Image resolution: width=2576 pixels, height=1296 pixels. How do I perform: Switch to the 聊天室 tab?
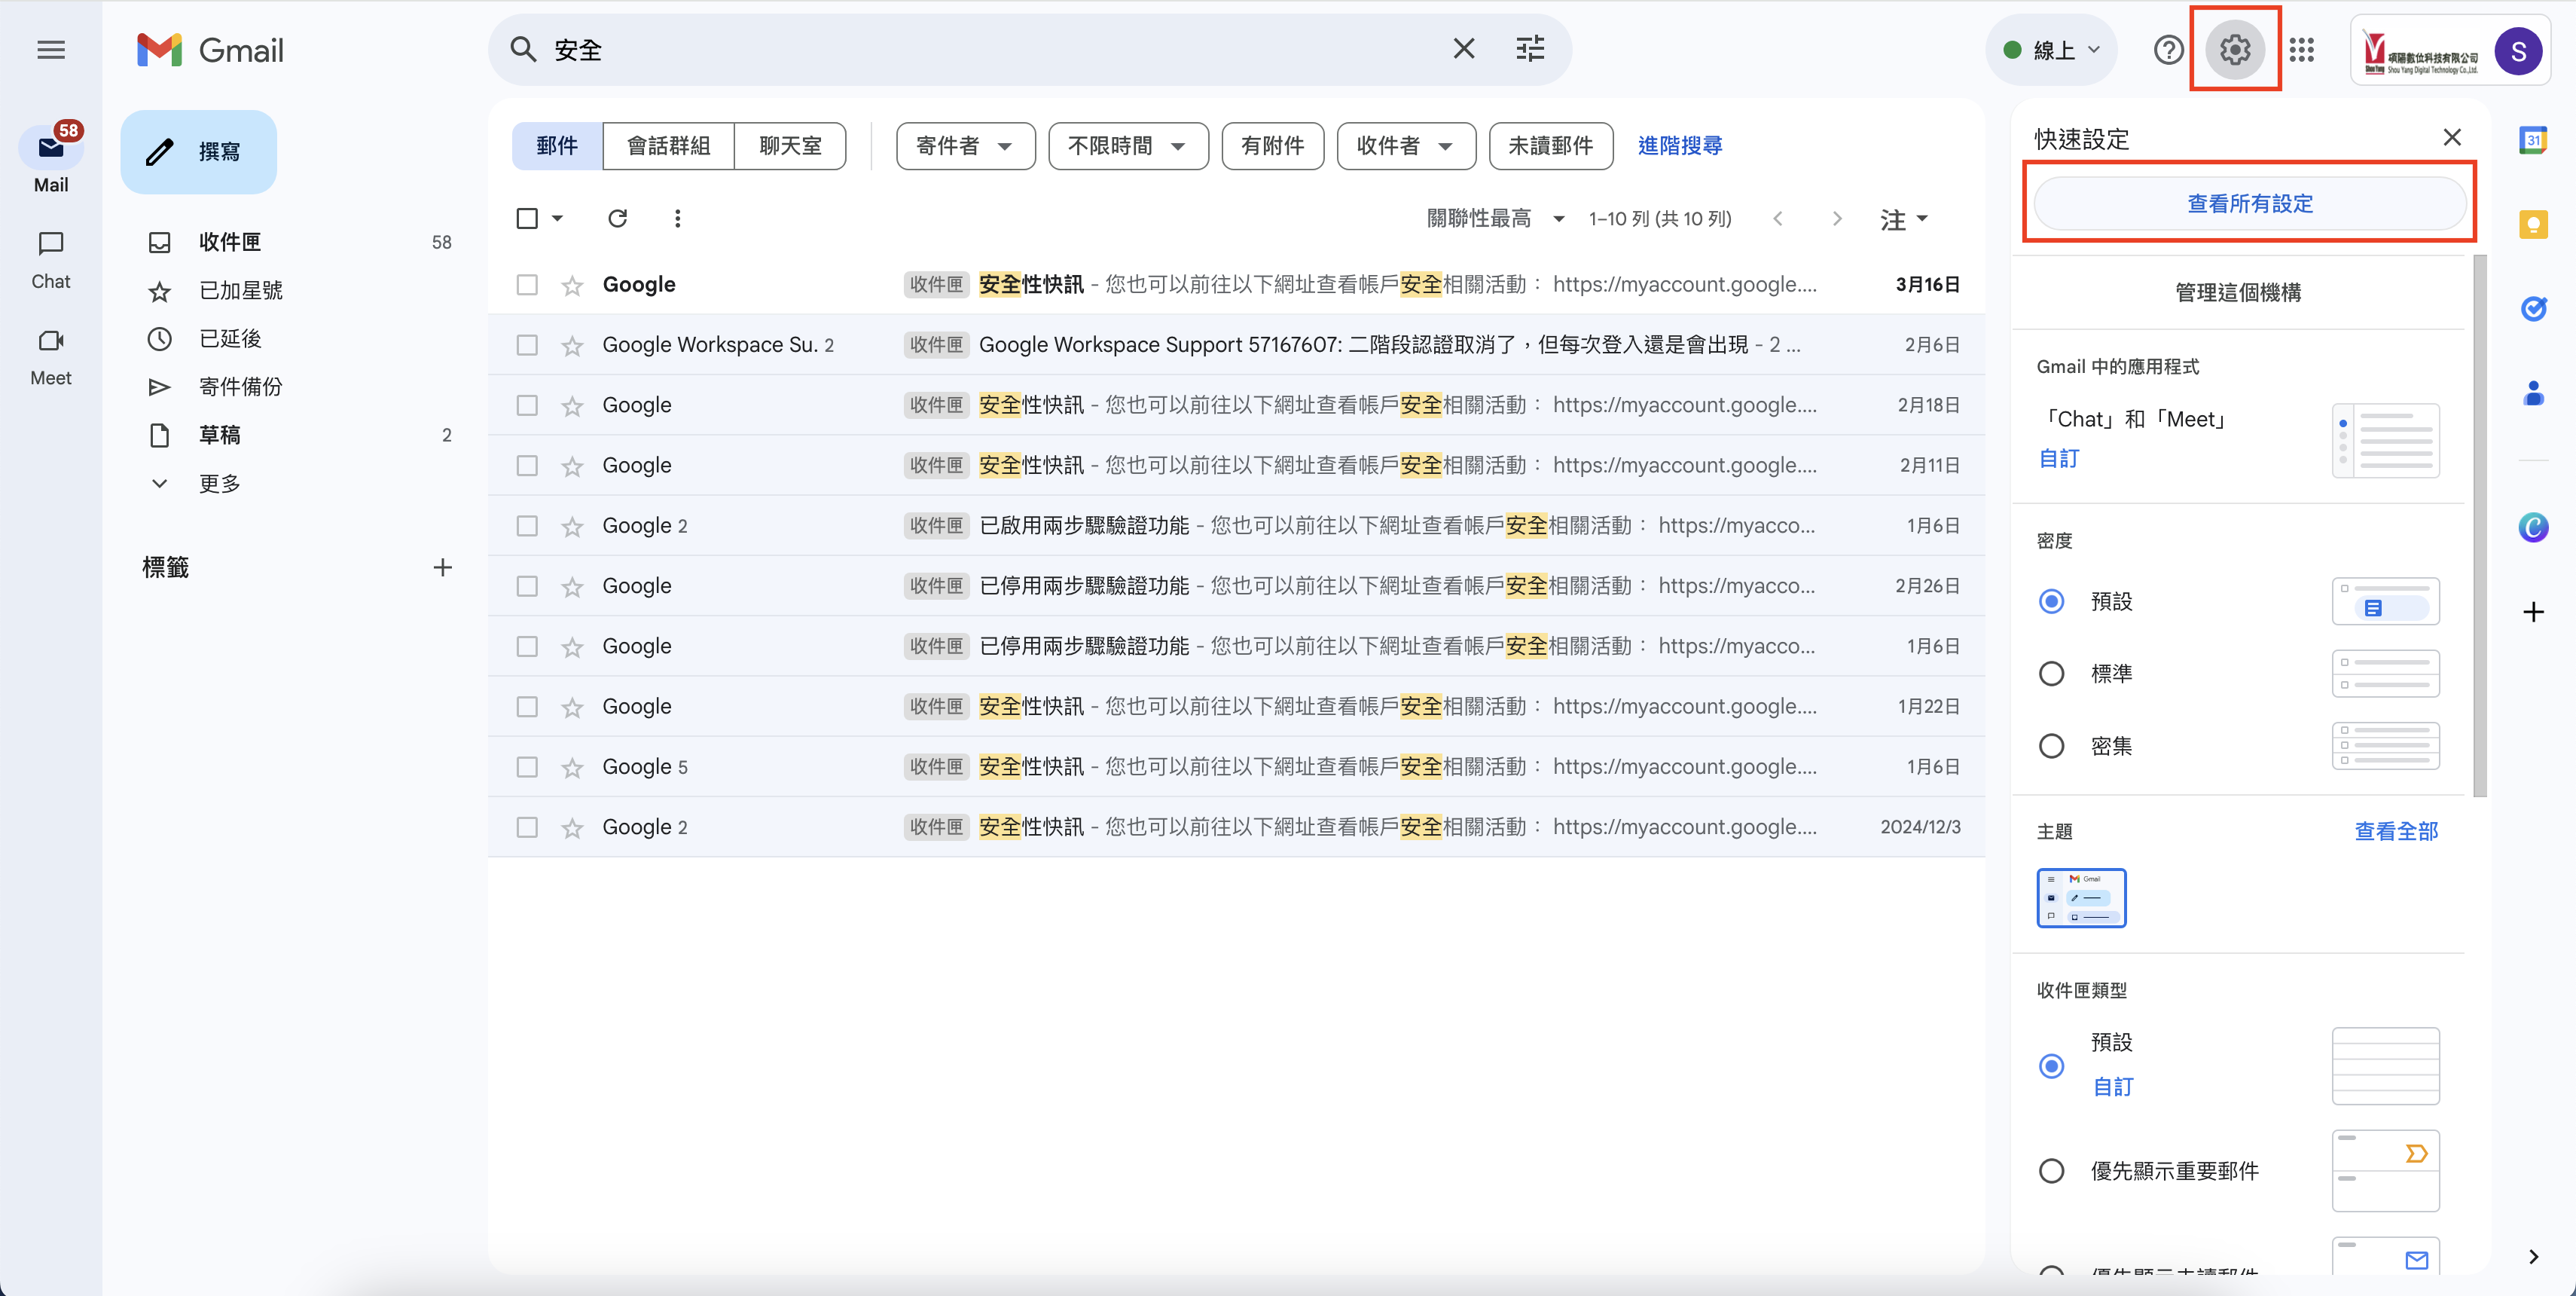789,146
